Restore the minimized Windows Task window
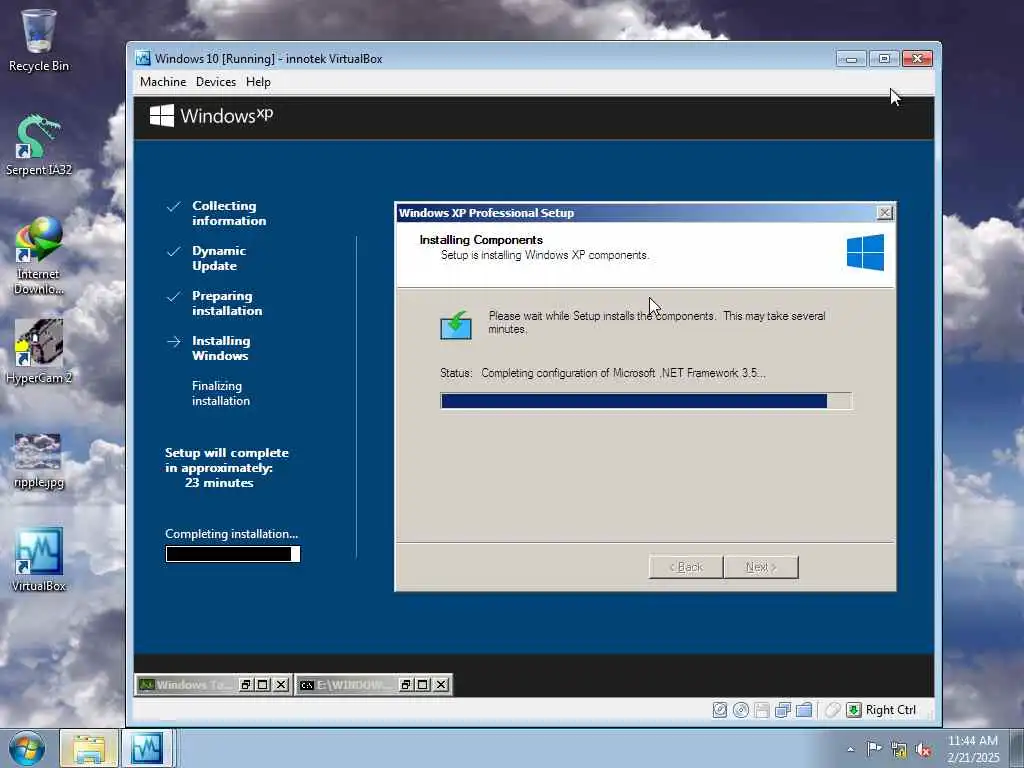Image resolution: width=1024 pixels, height=768 pixels. point(246,684)
